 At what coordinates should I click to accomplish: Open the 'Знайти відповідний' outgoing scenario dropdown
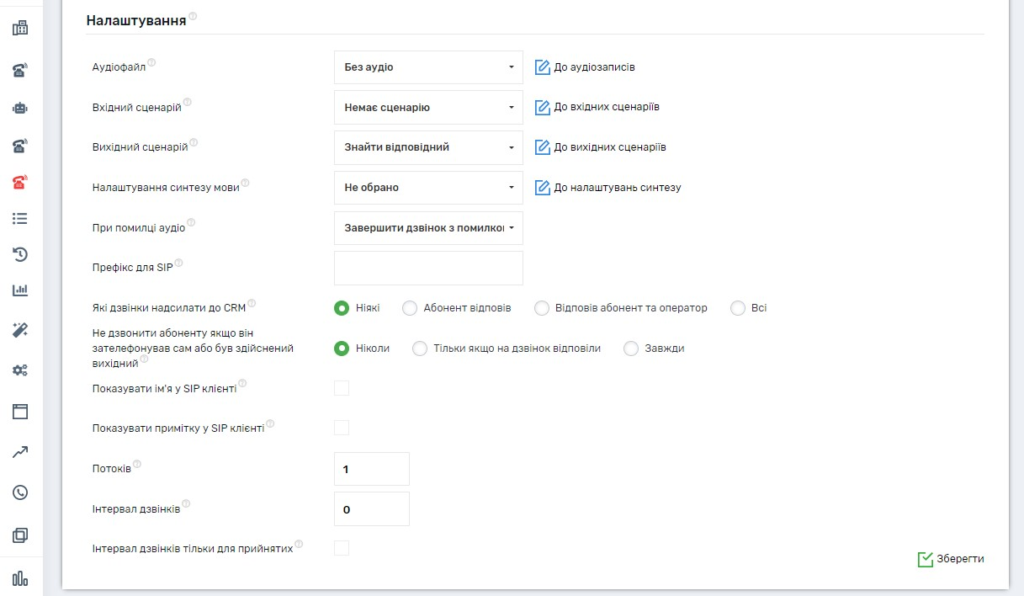click(427, 147)
